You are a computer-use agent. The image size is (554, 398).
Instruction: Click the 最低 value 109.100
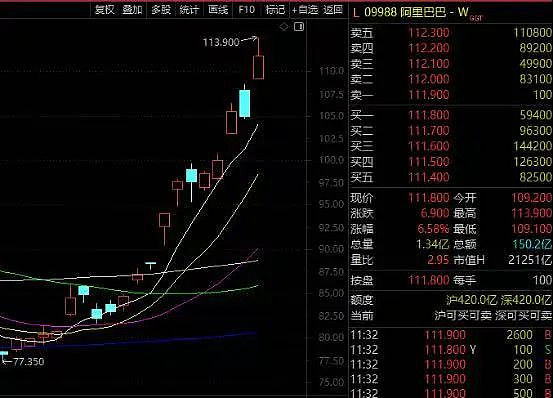pyautogui.click(x=531, y=229)
